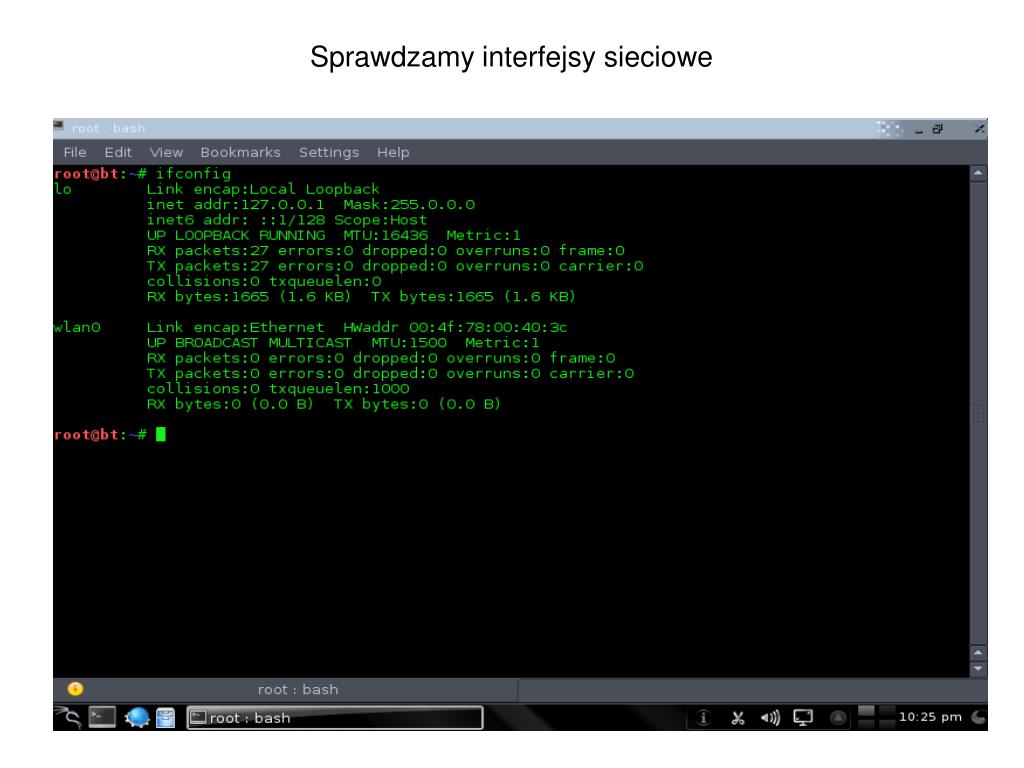Launch the blue web browser icon in panel

click(x=137, y=717)
